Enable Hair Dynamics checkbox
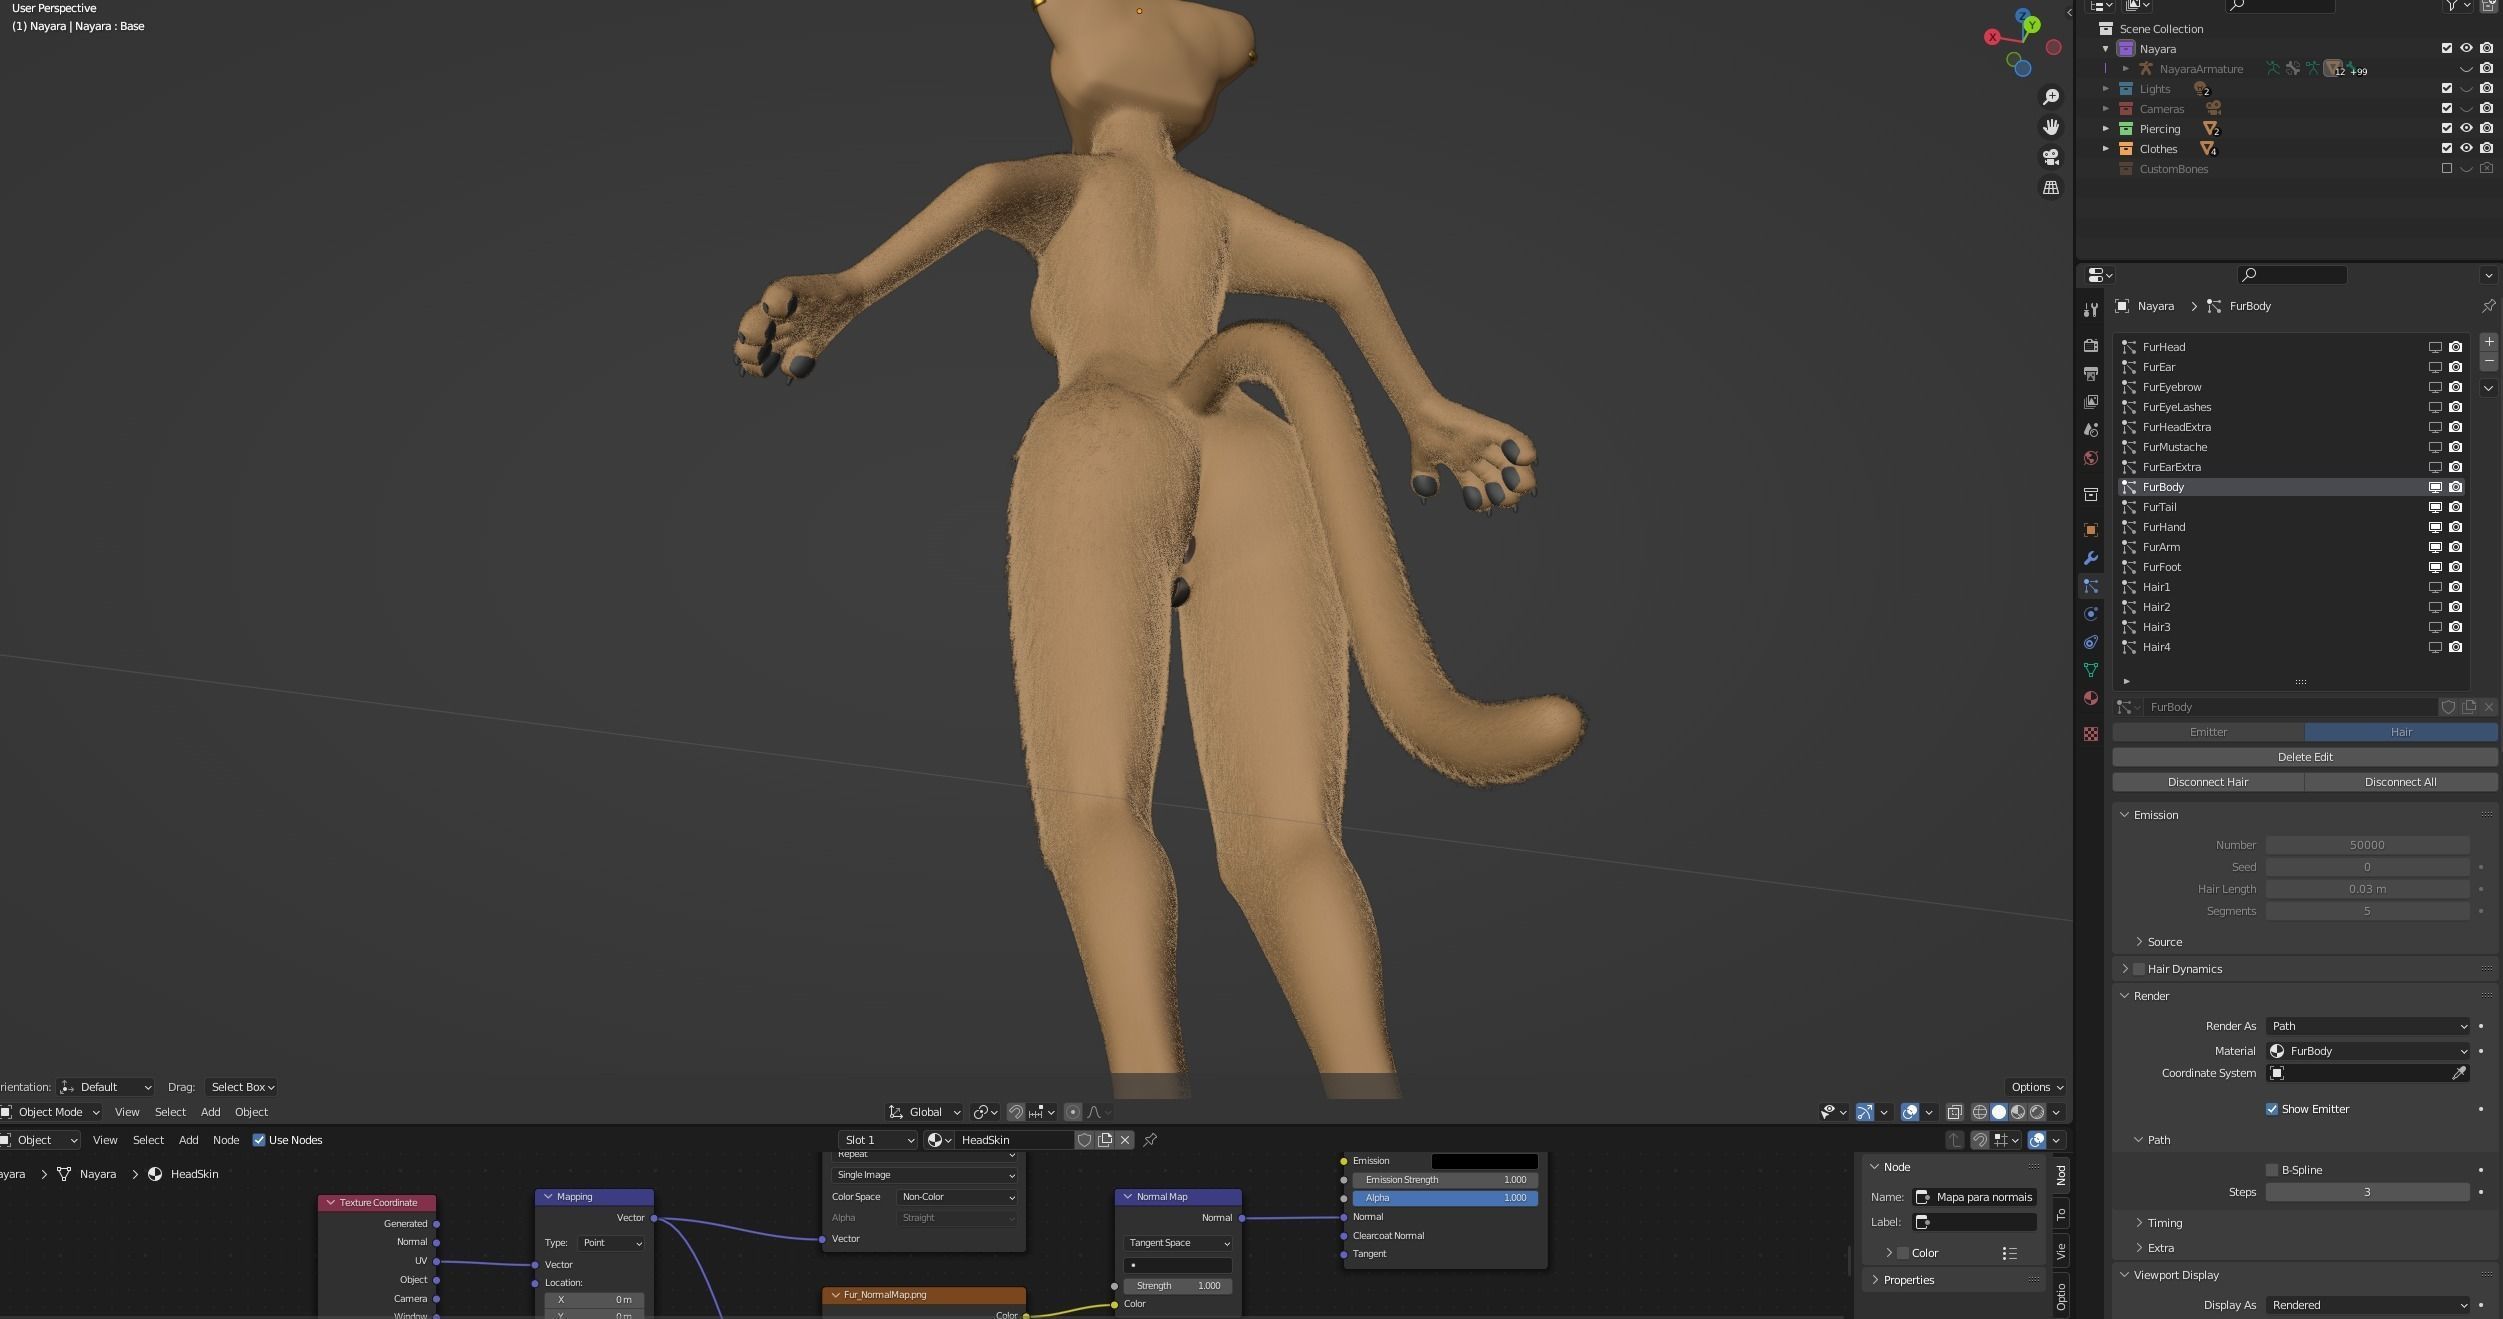2503x1319 pixels. [2138, 969]
